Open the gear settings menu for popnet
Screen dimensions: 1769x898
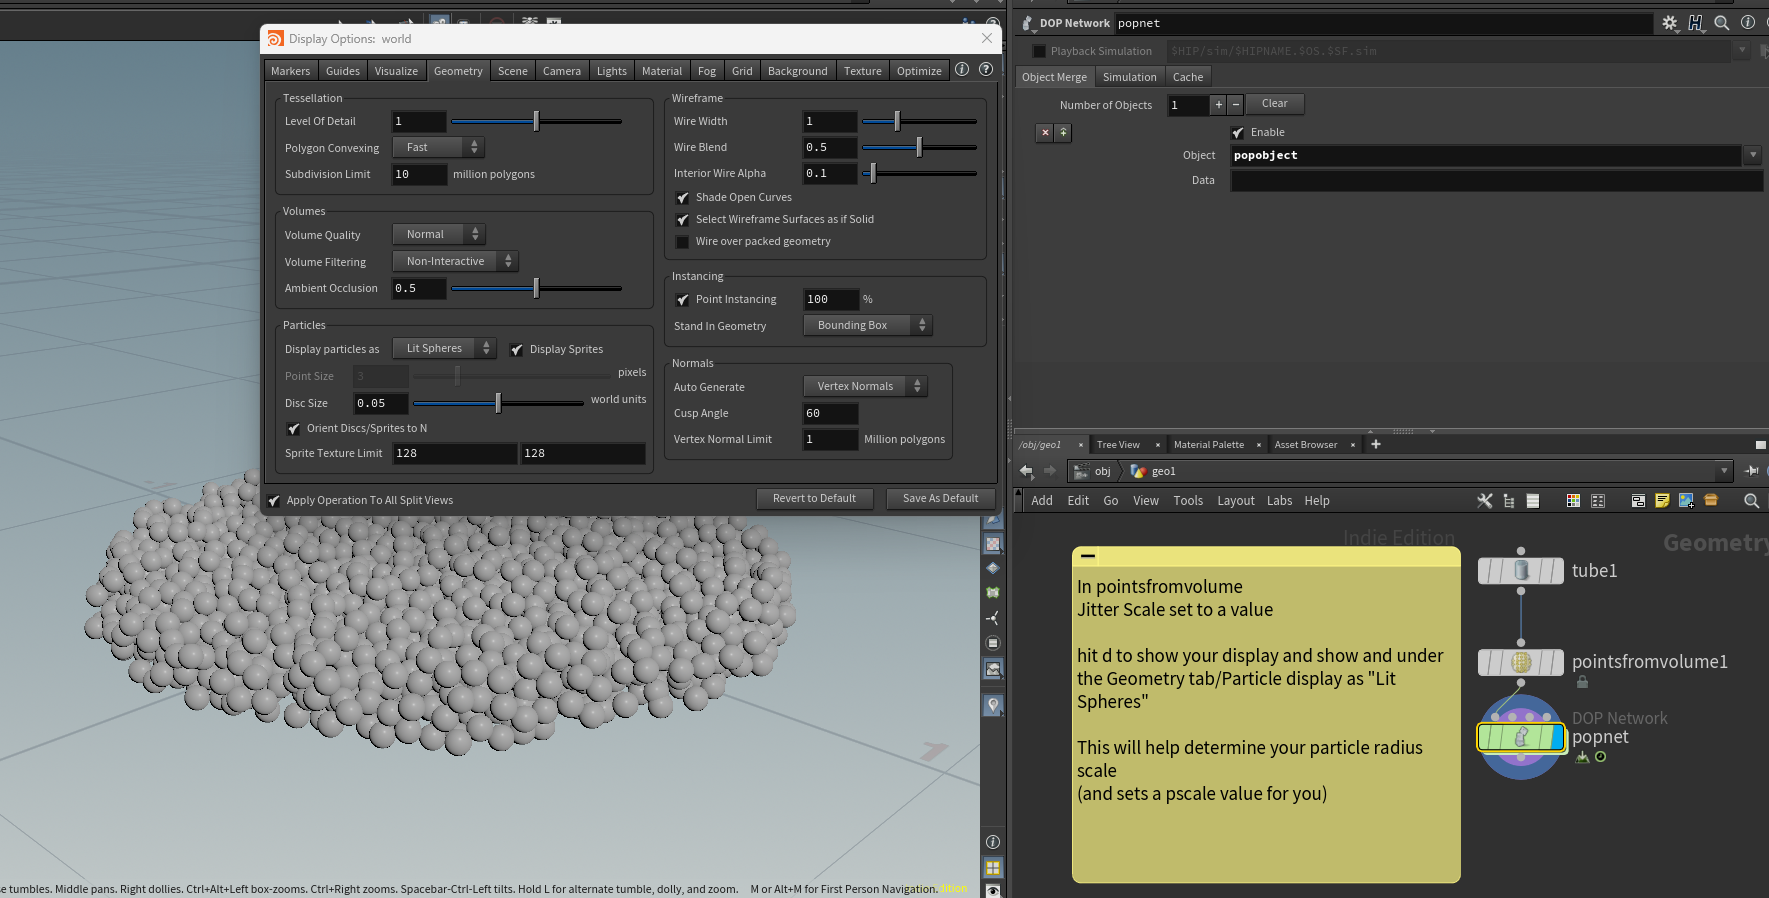[1669, 23]
